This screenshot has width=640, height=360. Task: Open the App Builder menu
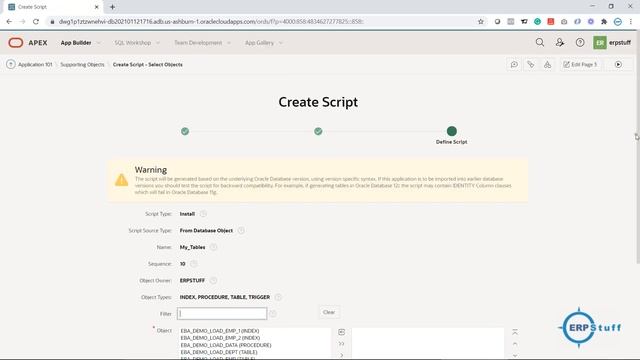[x=76, y=42]
